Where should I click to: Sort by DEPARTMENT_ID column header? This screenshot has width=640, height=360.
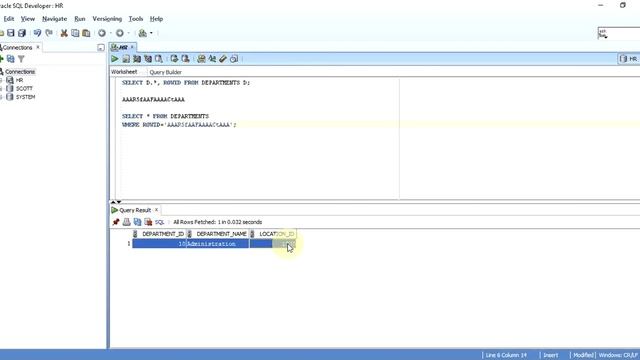tap(159, 234)
